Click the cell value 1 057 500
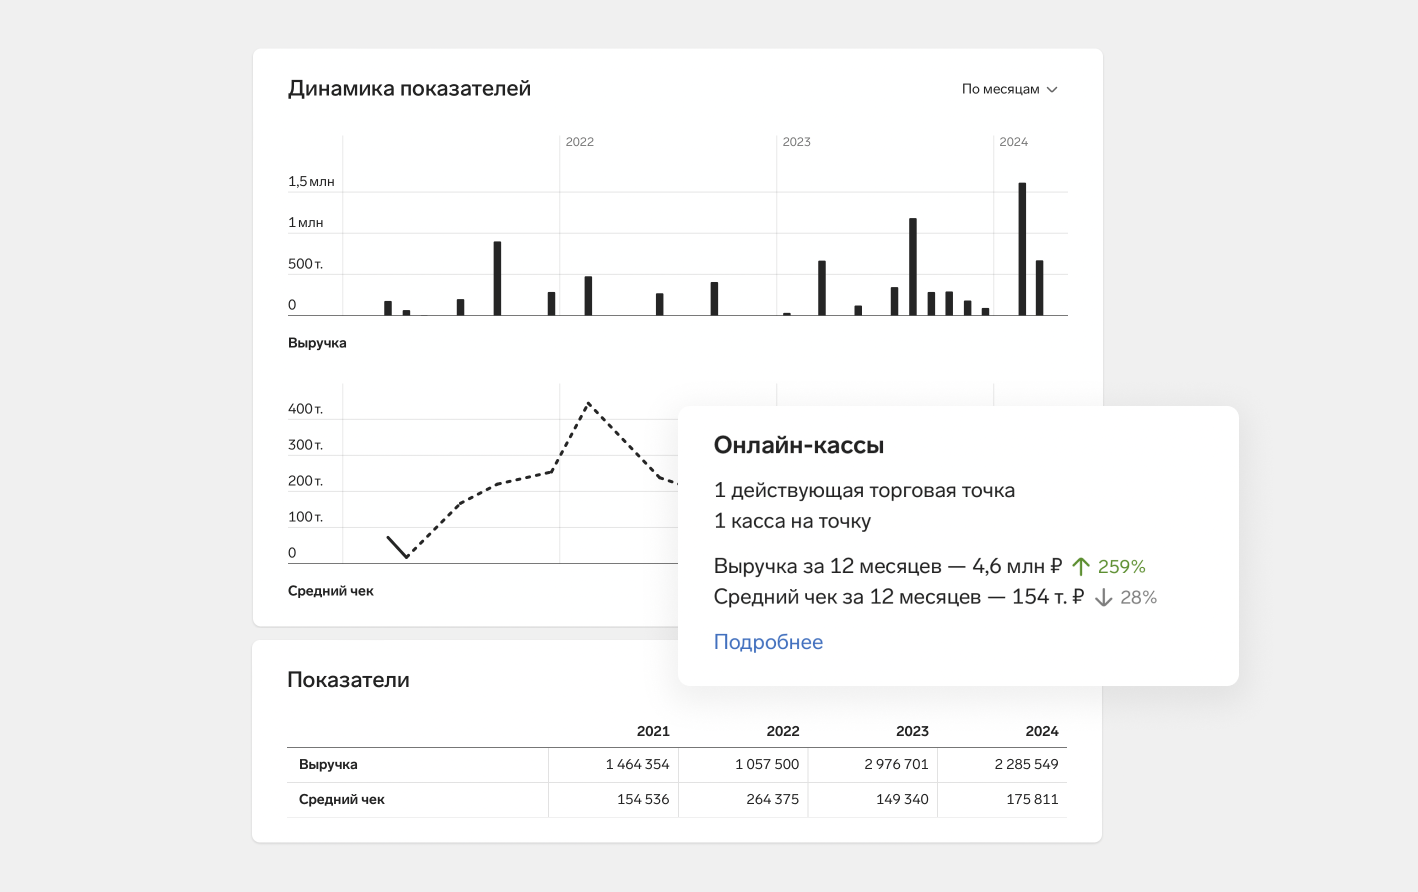This screenshot has width=1418, height=892. [767, 765]
